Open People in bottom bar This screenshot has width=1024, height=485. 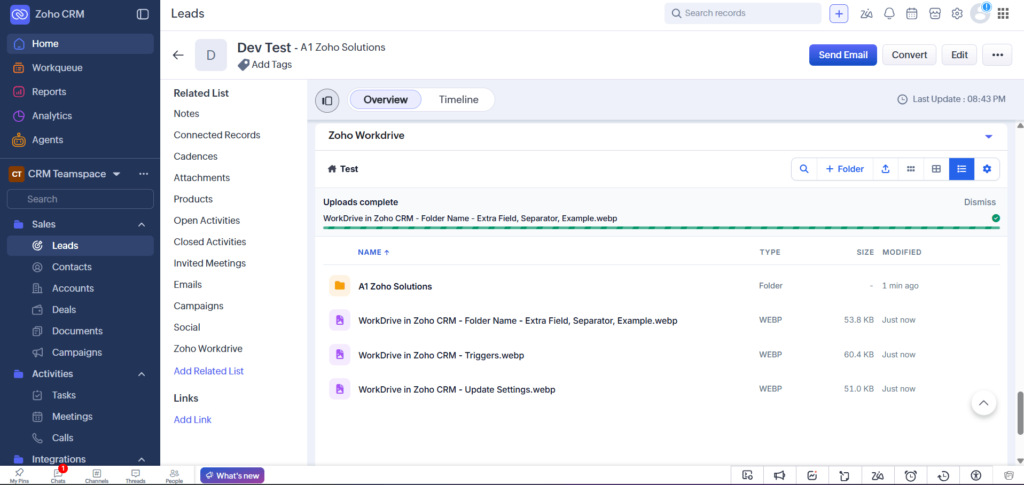point(174,476)
